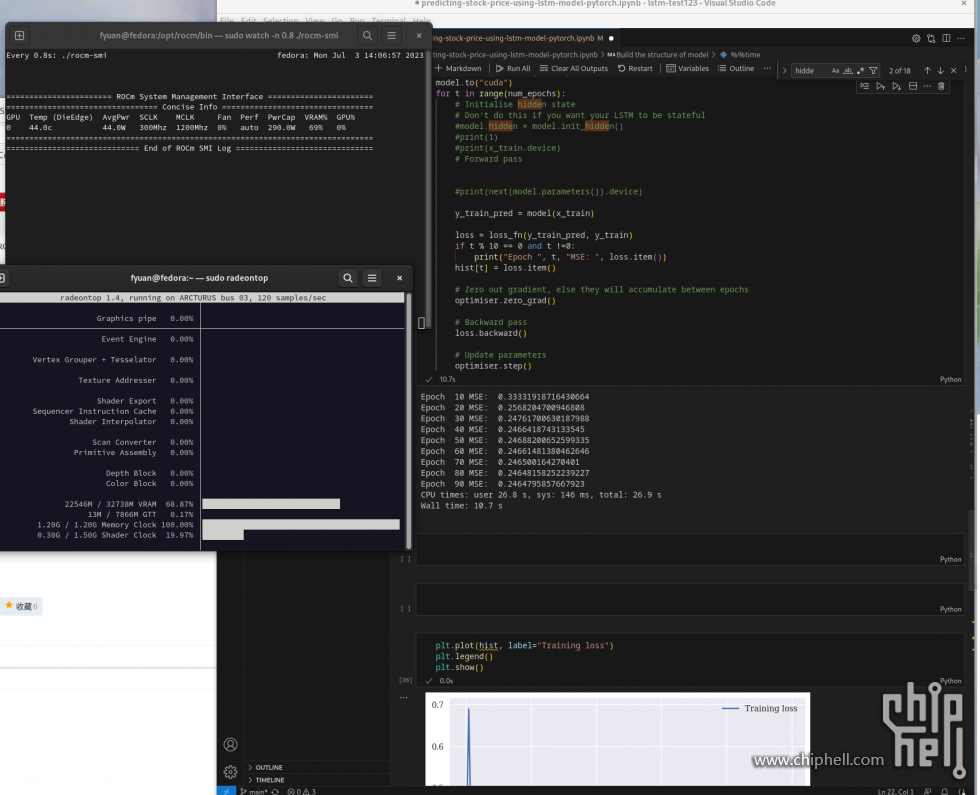Delete the current cell

941,86
